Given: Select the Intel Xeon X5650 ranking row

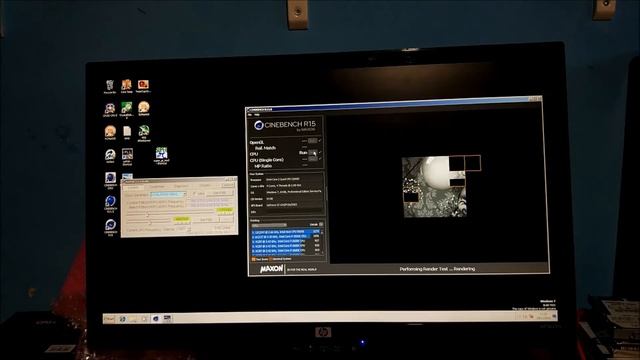Looking at the screenshot, I should (x=285, y=232).
